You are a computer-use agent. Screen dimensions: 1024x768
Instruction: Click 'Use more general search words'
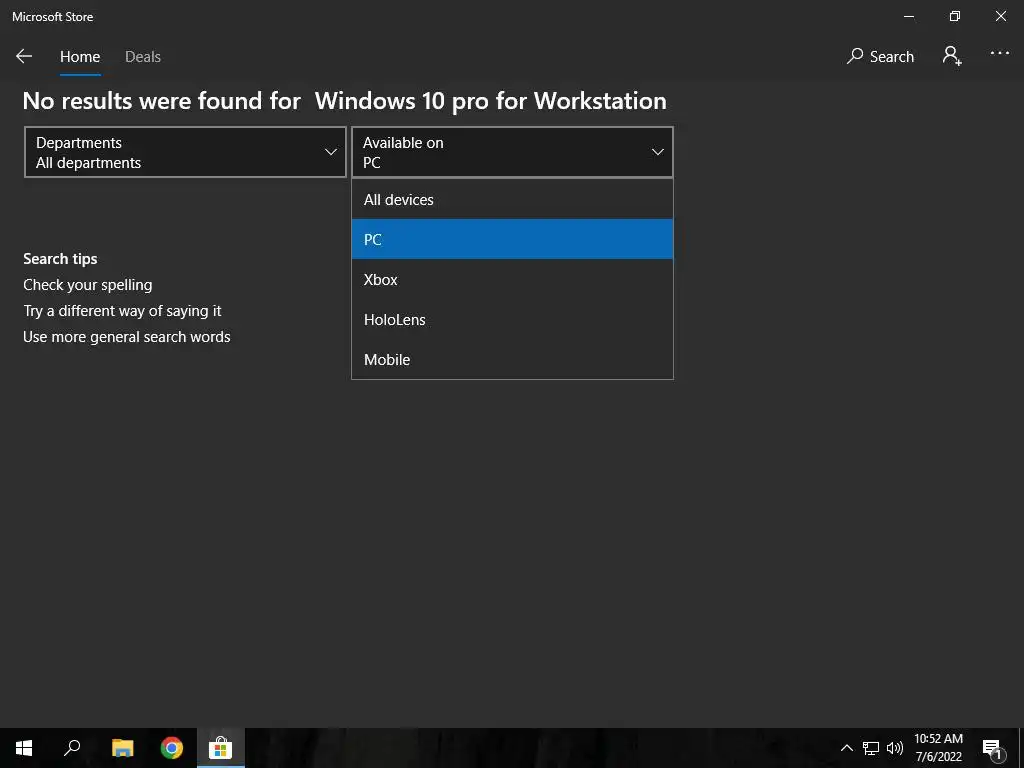(127, 337)
